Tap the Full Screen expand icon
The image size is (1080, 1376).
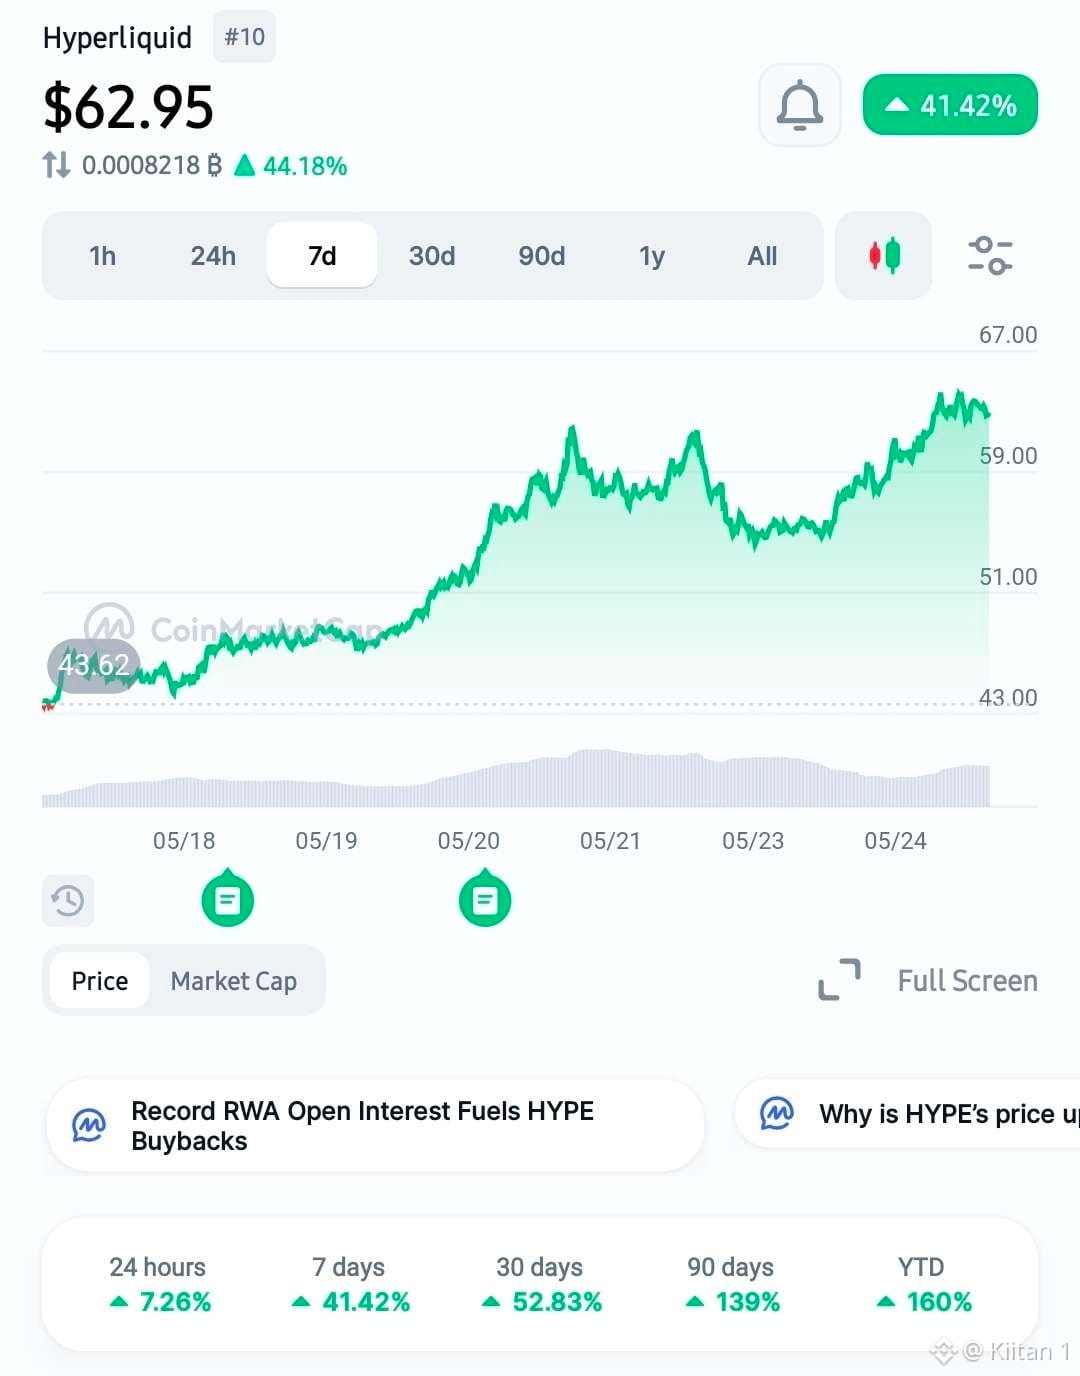click(839, 980)
